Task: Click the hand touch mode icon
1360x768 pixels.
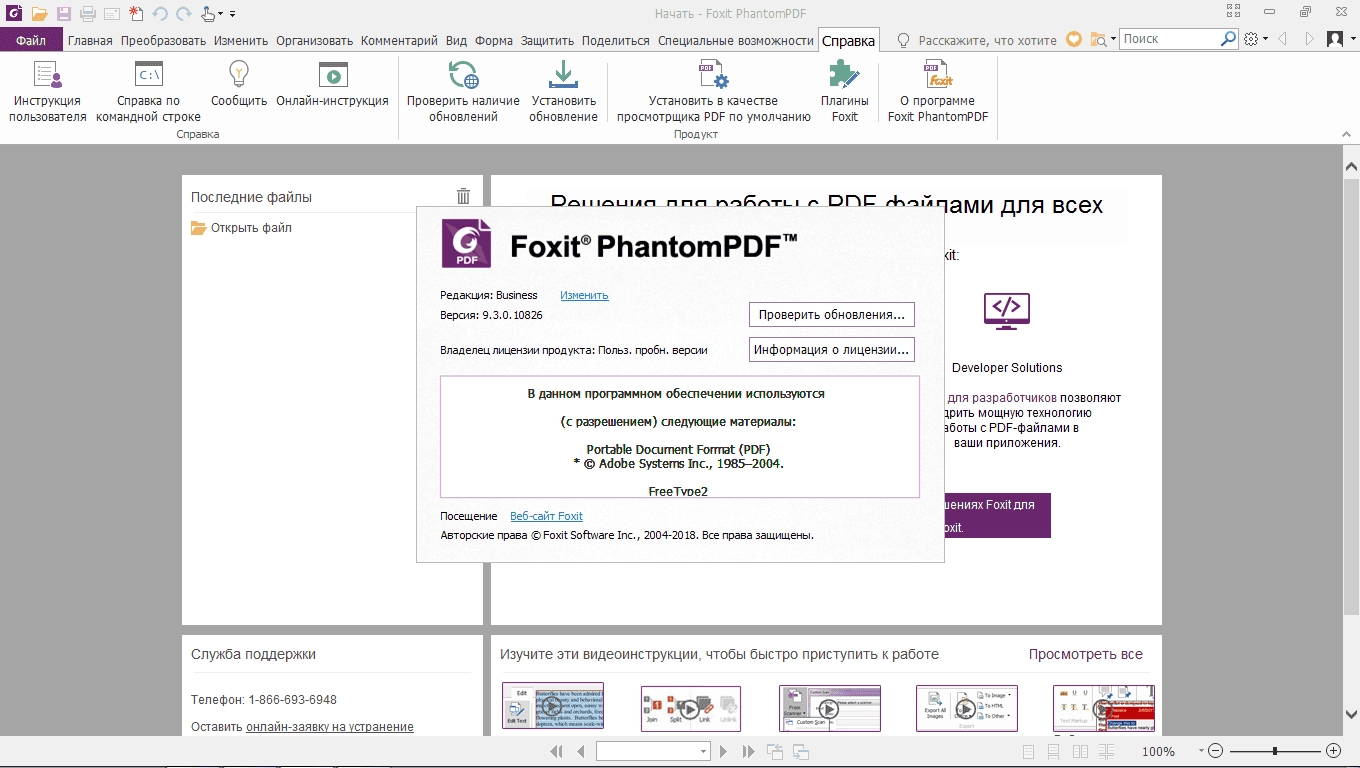Action: click(x=207, y=13)
